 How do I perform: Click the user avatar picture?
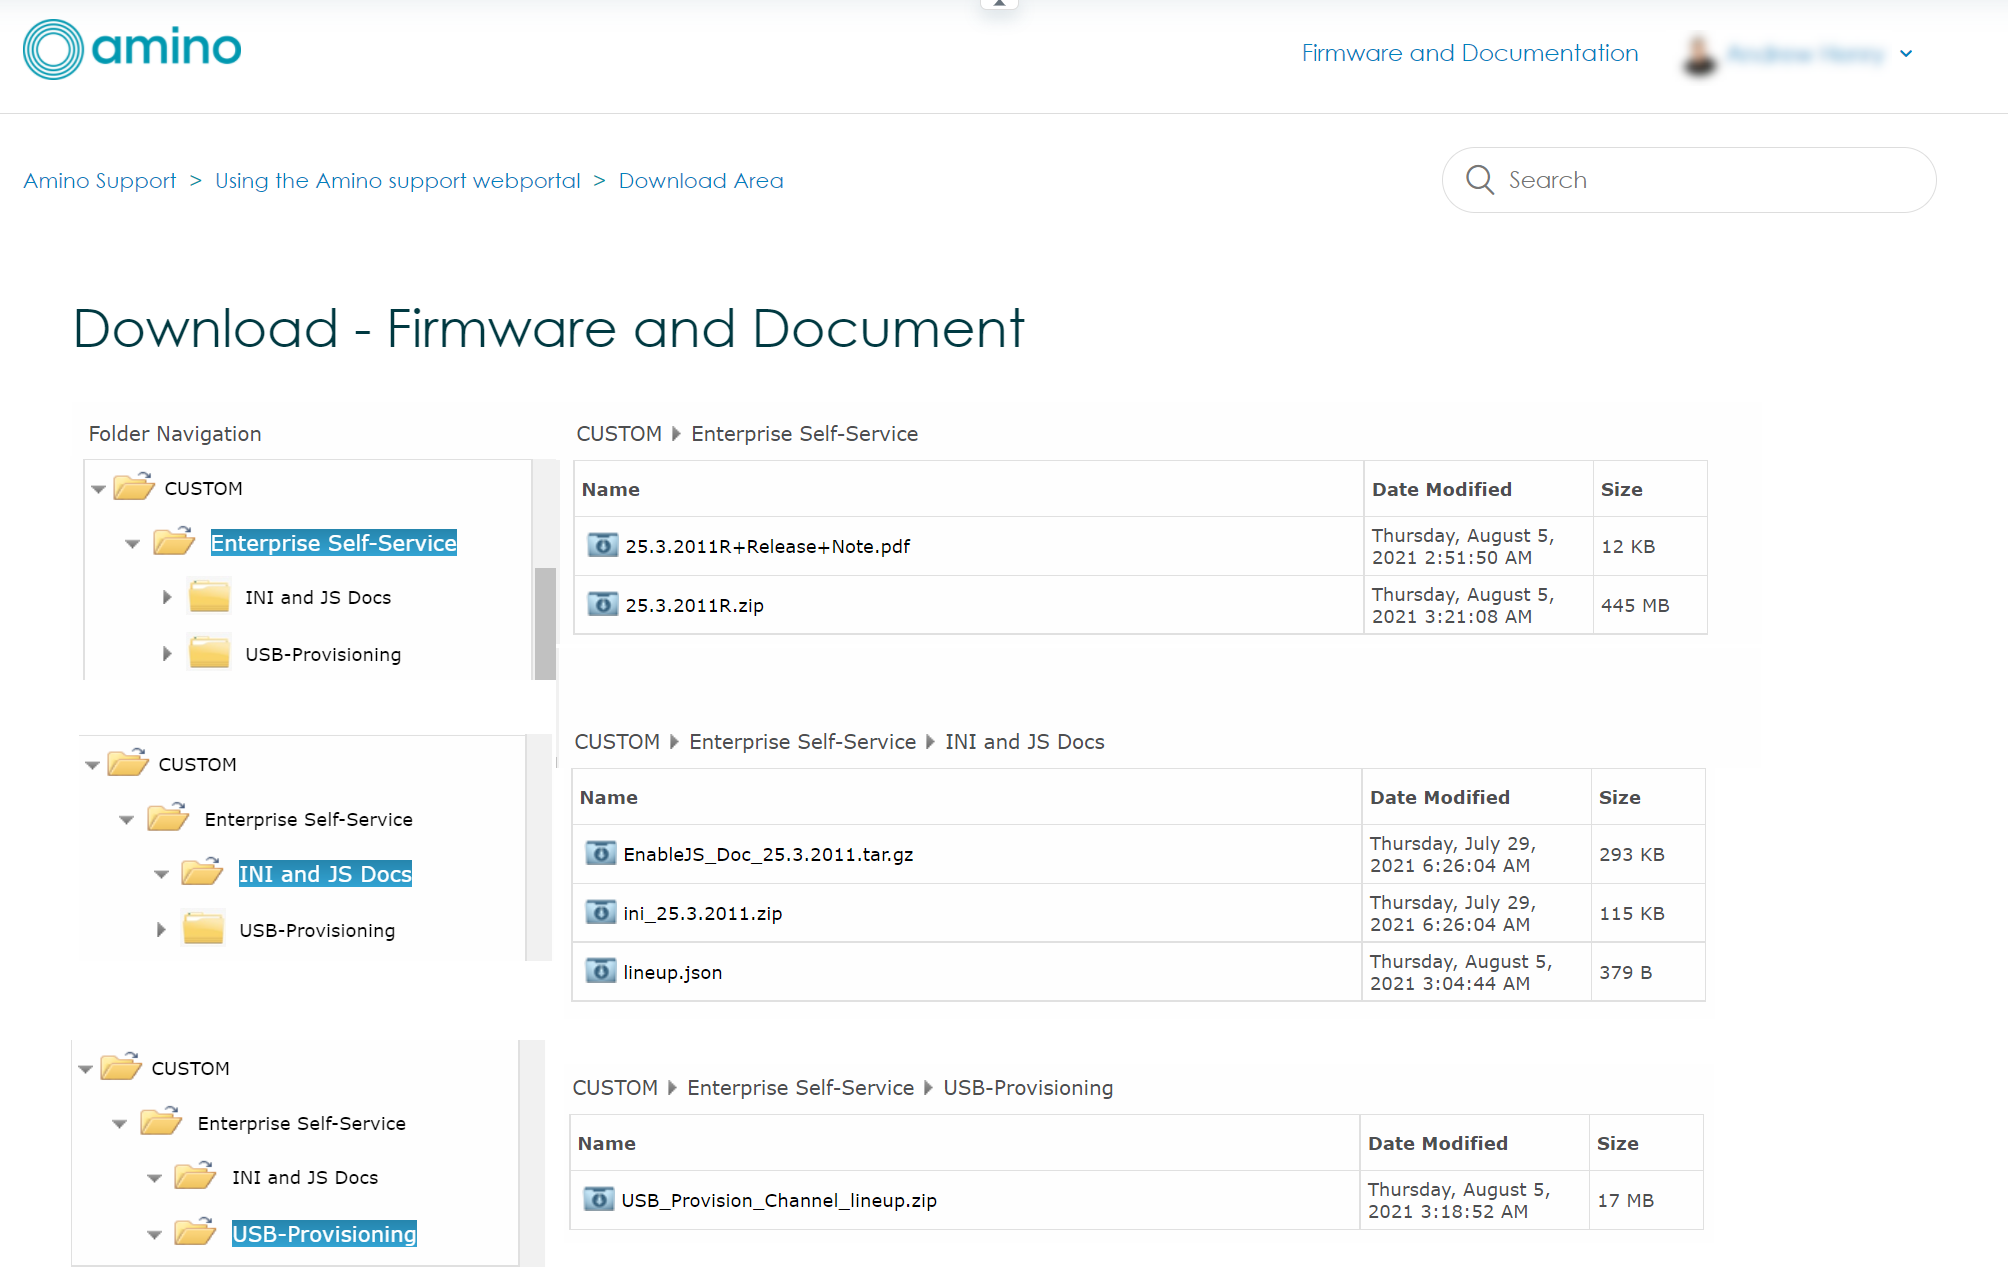(x=1699, y=54)
